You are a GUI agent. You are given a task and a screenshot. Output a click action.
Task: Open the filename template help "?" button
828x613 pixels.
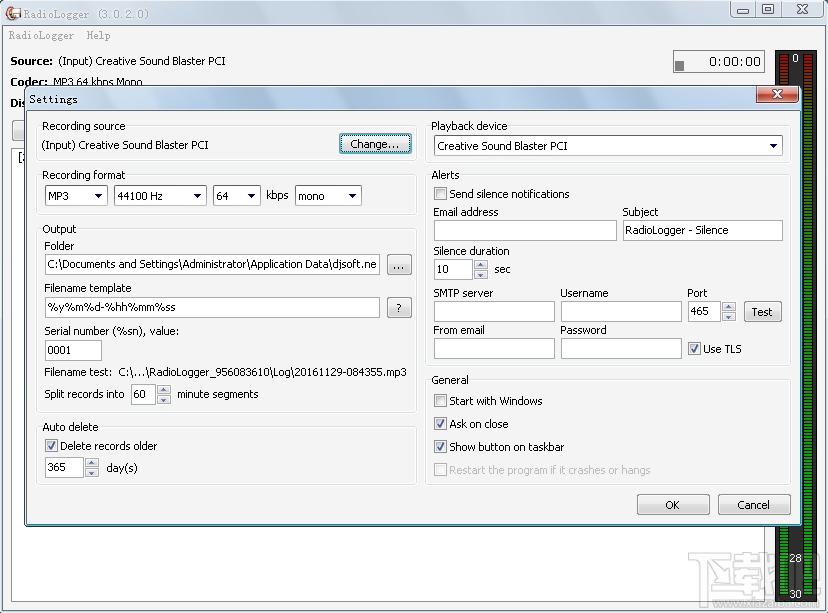[x=399, y=308]
